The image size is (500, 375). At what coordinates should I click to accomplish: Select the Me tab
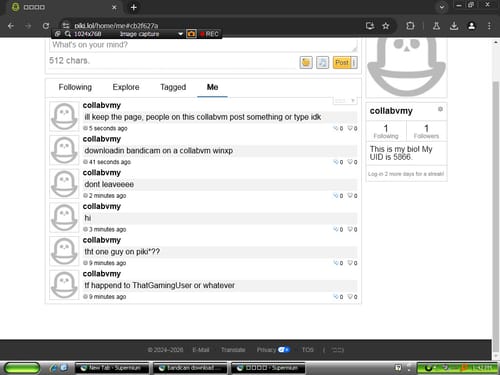point(212,87)
